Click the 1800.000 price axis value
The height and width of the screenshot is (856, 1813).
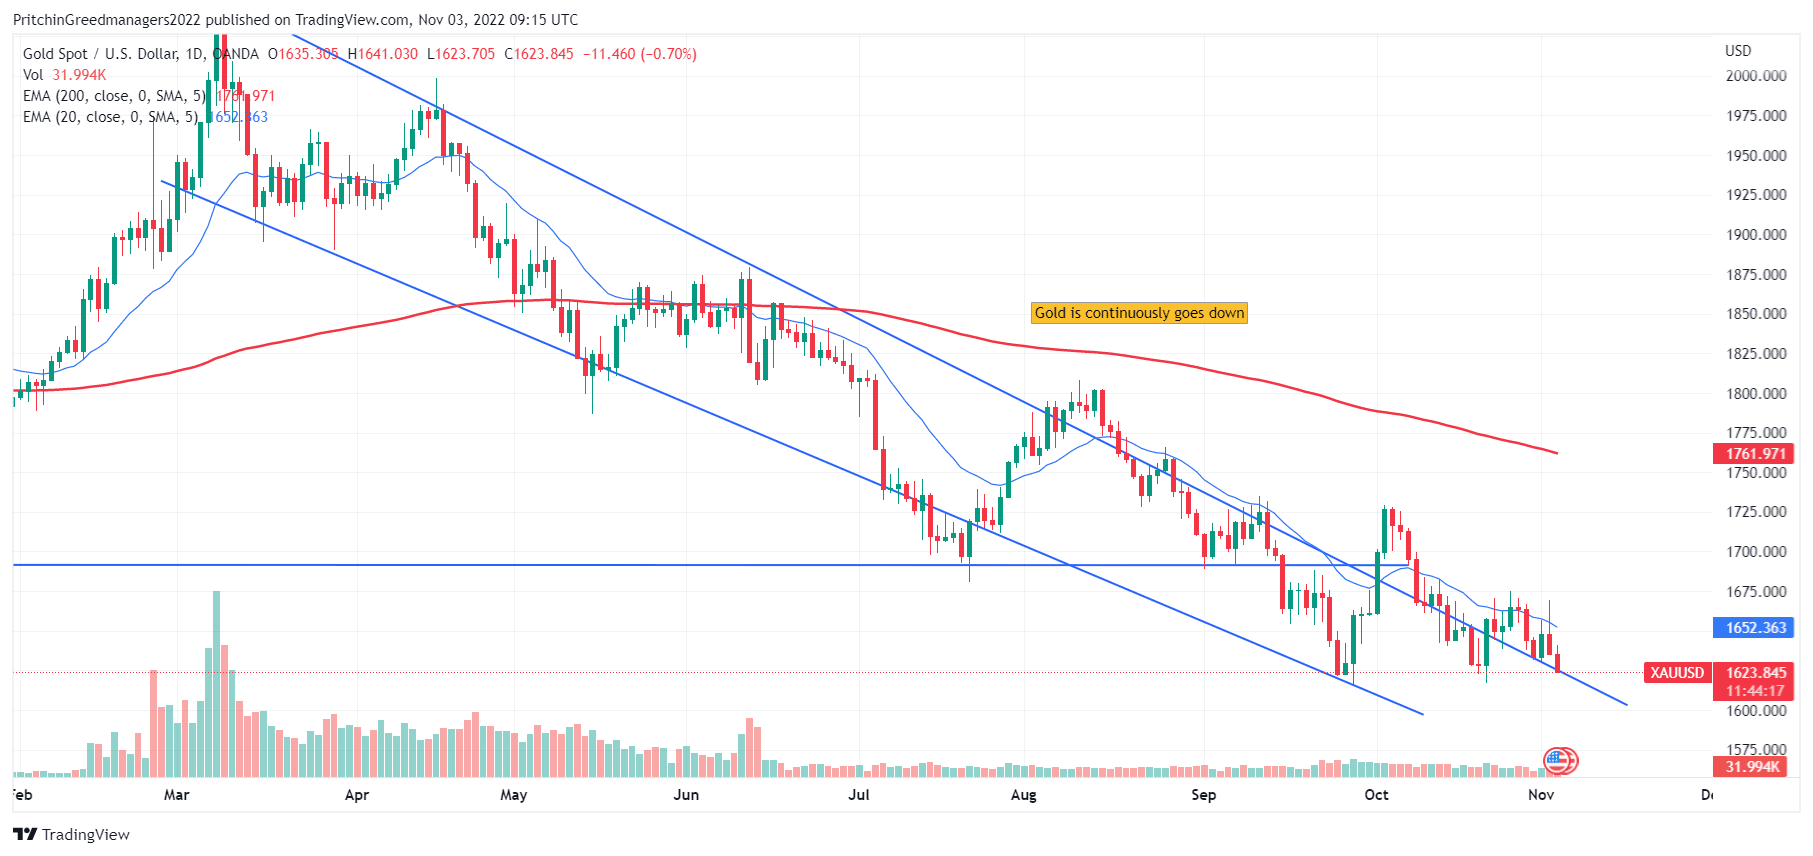(1756, 394)
